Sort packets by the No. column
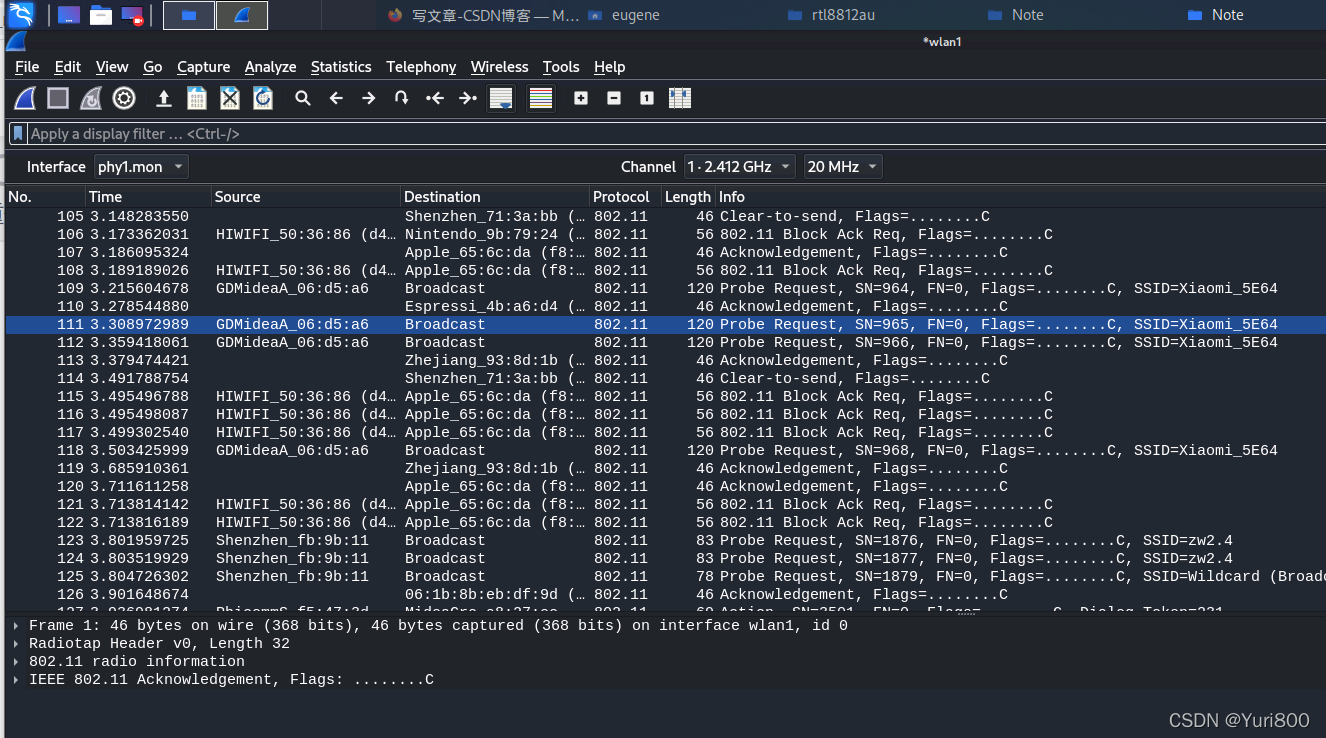This screenshot has height=738, width=1326. pyautogui.click(x=44, y=197)
